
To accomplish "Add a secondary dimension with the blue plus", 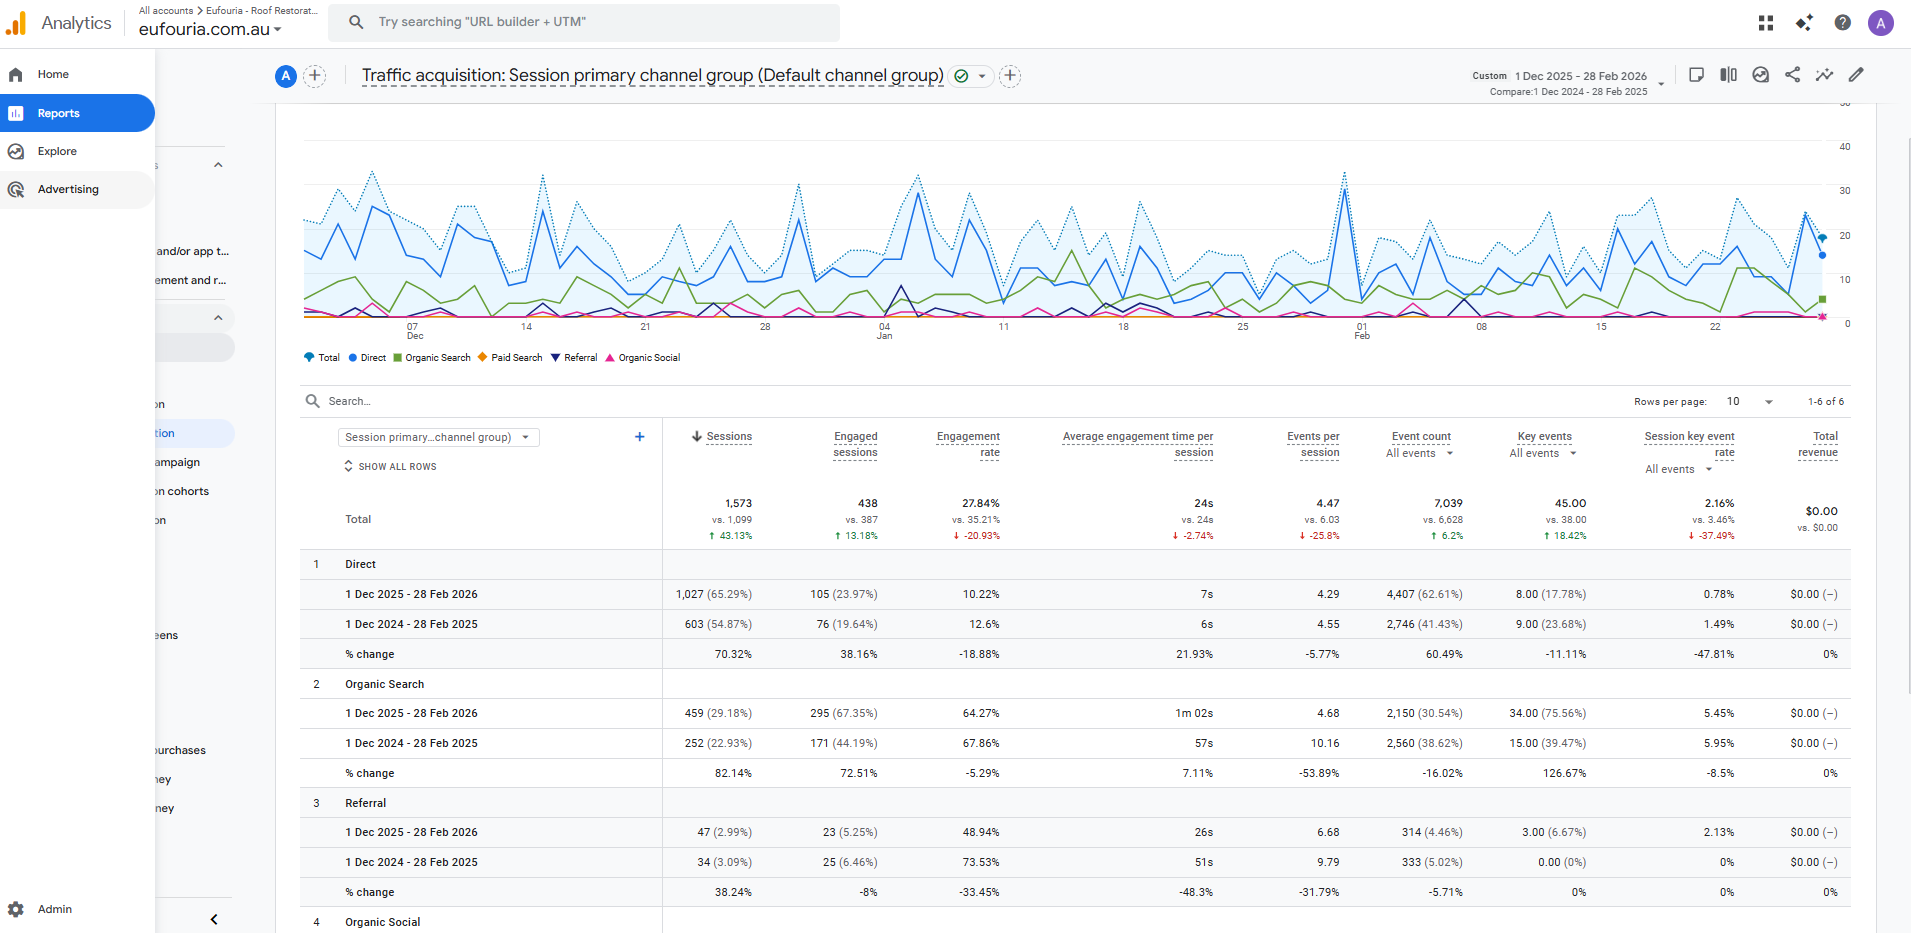I will tap(640, 437).
